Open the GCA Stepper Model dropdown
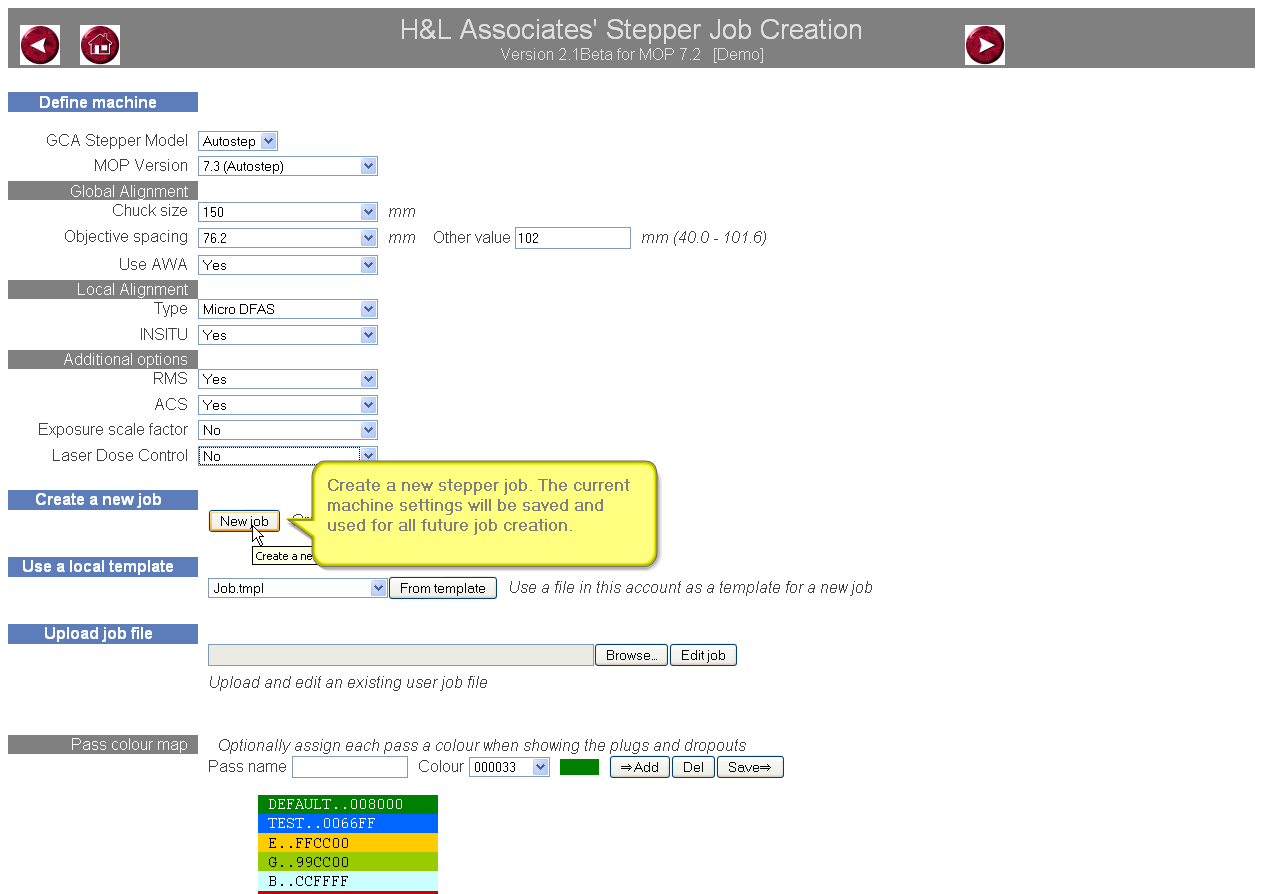 238,141
